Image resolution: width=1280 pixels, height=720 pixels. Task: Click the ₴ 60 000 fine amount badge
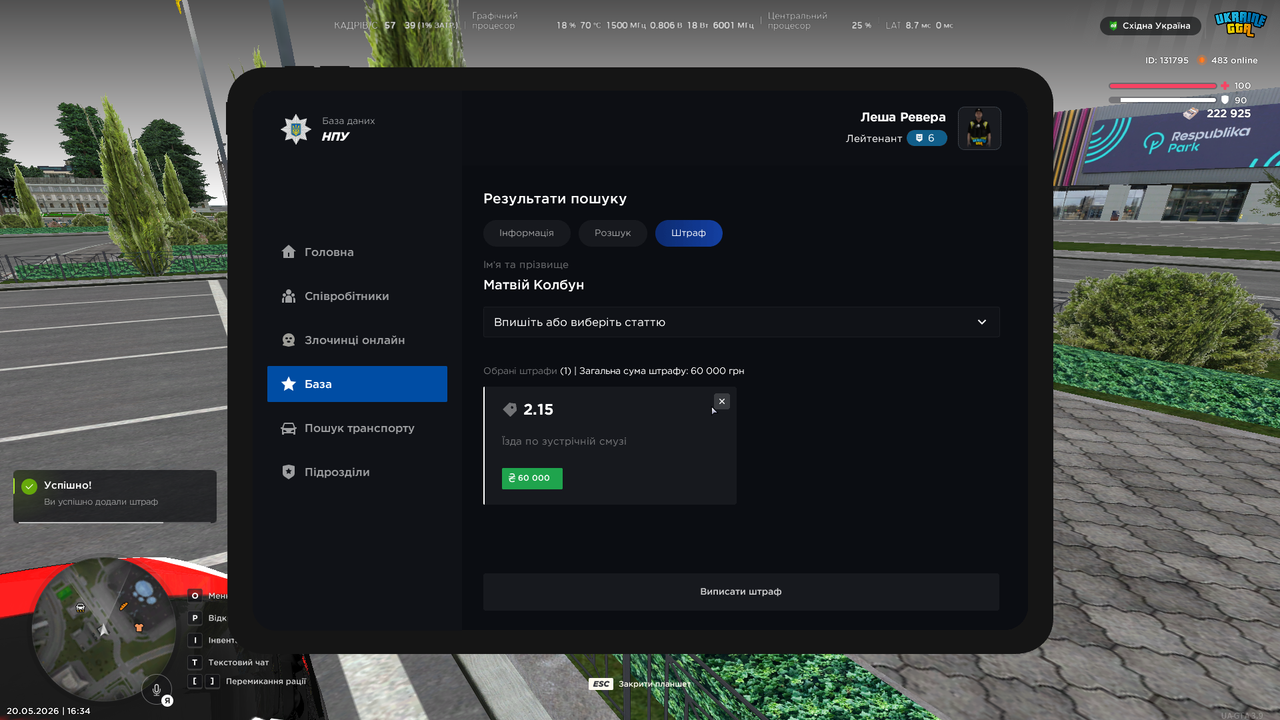click(x=532, y=478)
